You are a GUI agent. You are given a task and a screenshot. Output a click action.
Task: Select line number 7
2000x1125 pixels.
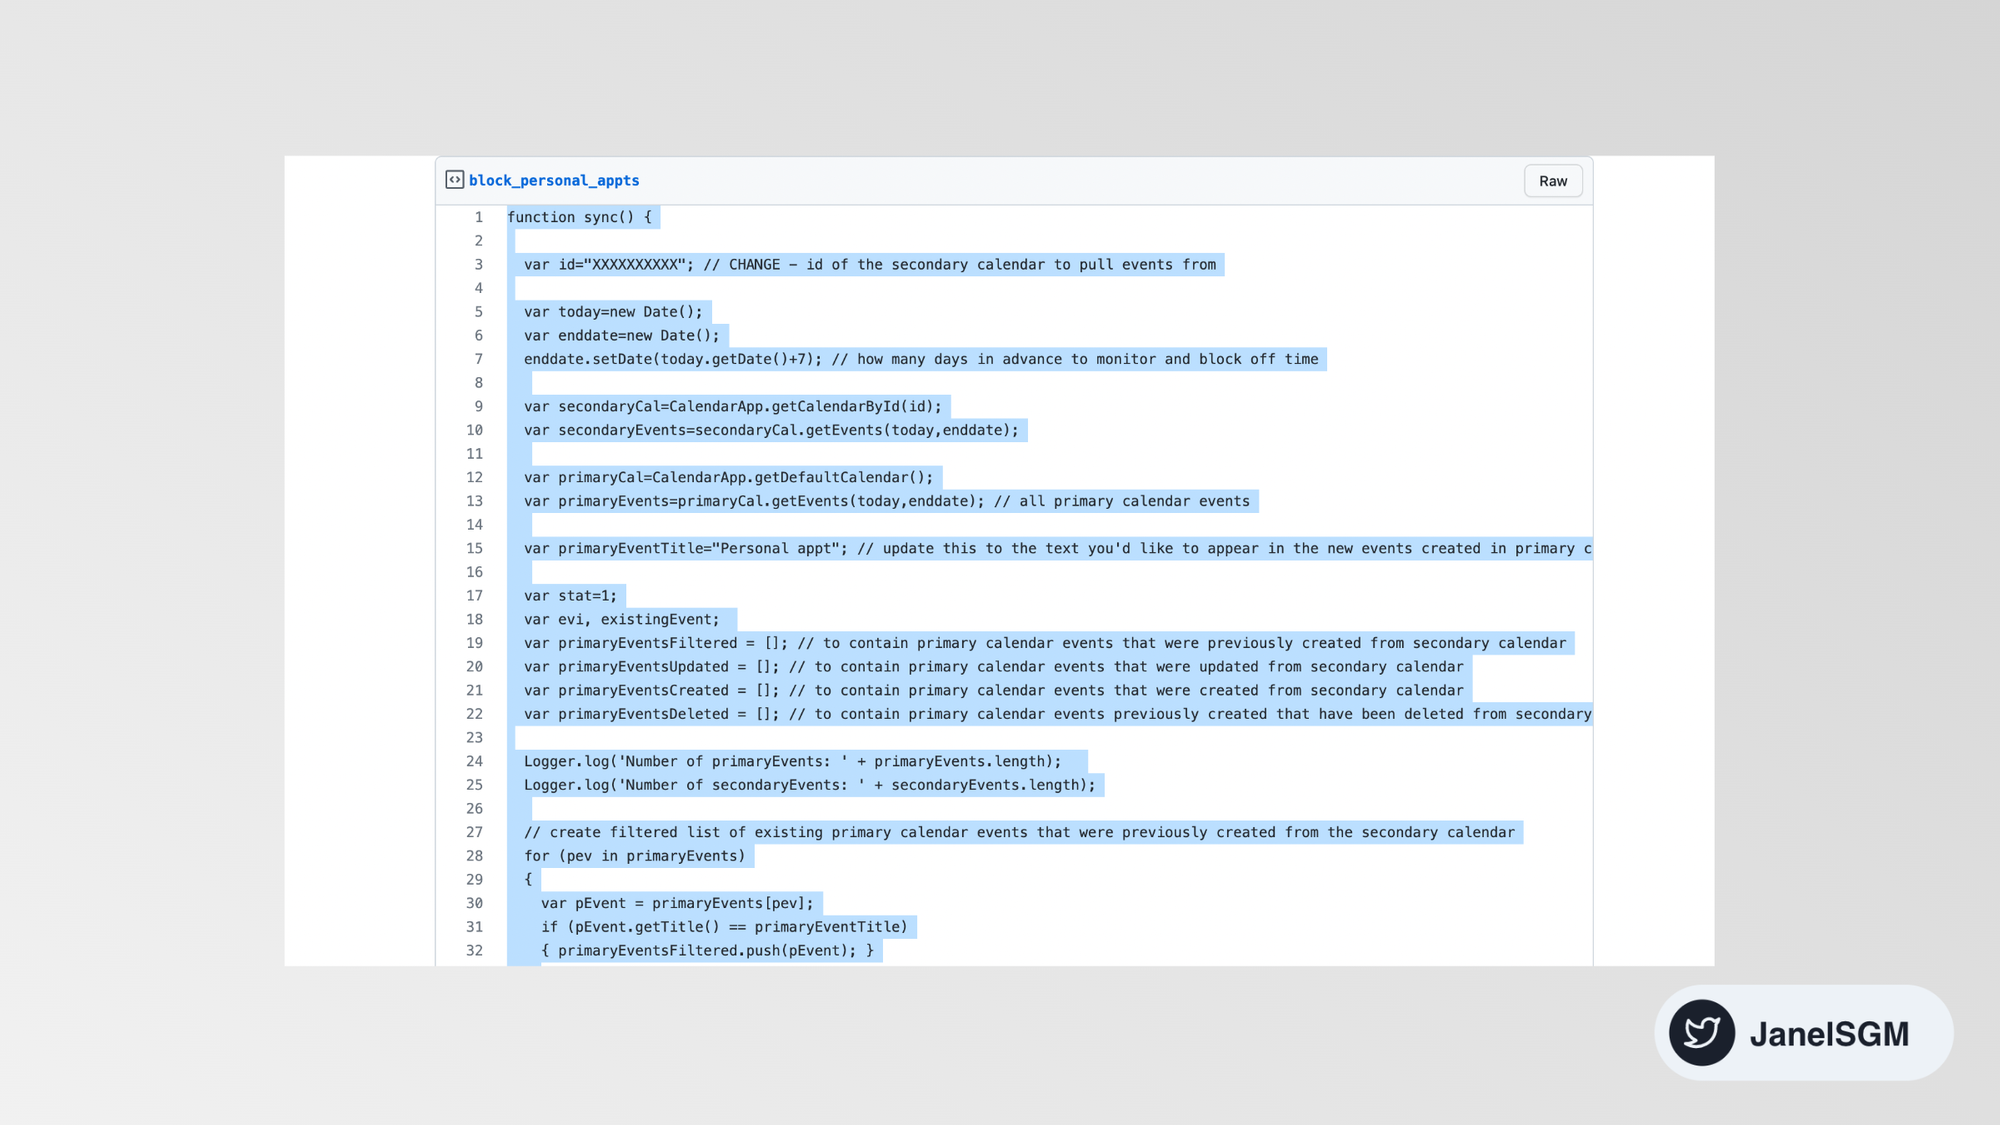pos(479,359)
